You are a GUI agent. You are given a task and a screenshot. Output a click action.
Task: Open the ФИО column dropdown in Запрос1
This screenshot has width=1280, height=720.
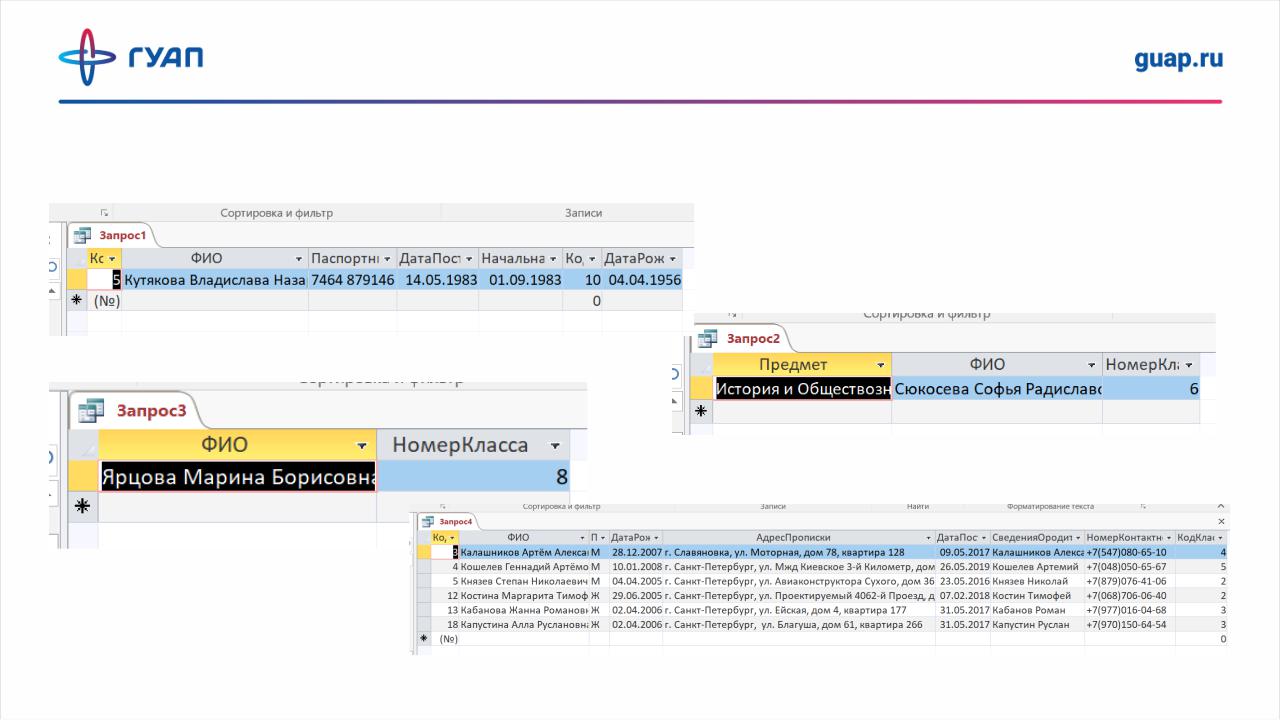[x=298, y=259]
